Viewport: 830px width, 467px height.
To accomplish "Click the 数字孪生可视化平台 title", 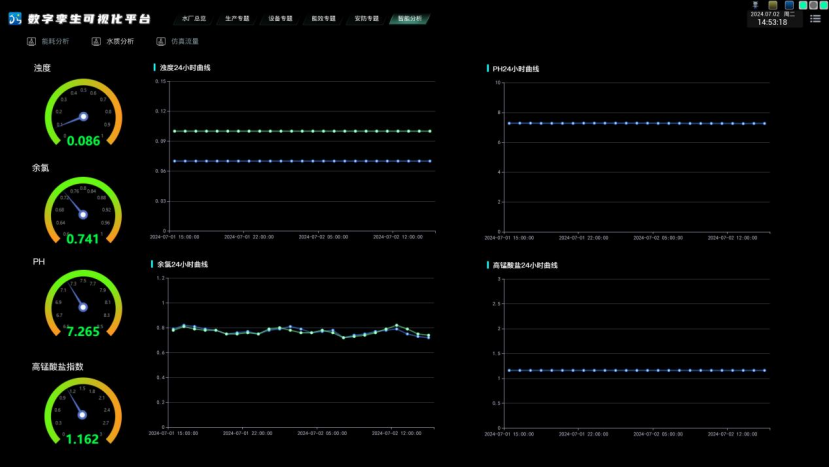I will 89,19.
